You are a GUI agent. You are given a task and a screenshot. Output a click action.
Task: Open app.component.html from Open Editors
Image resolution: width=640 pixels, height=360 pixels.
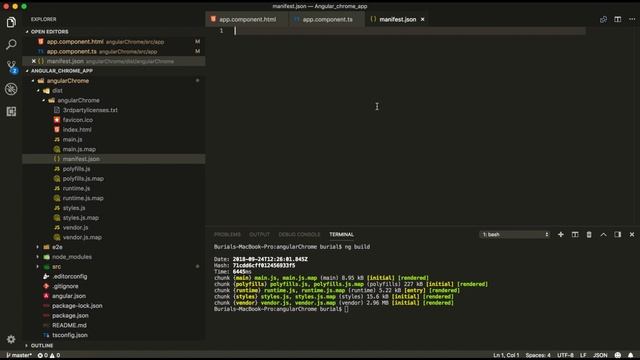(75, 42)
